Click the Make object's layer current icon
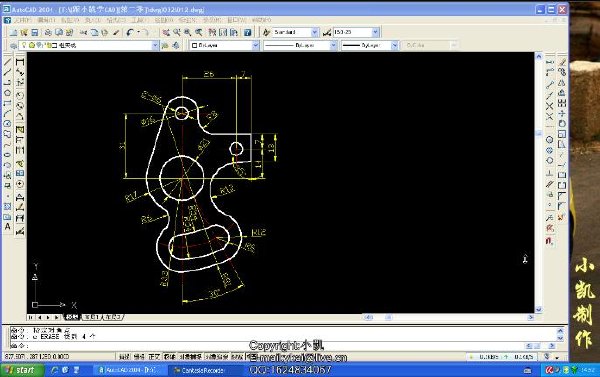Image resolution: width=600 pixels, height=377 pixels. [x=165, y=46]
